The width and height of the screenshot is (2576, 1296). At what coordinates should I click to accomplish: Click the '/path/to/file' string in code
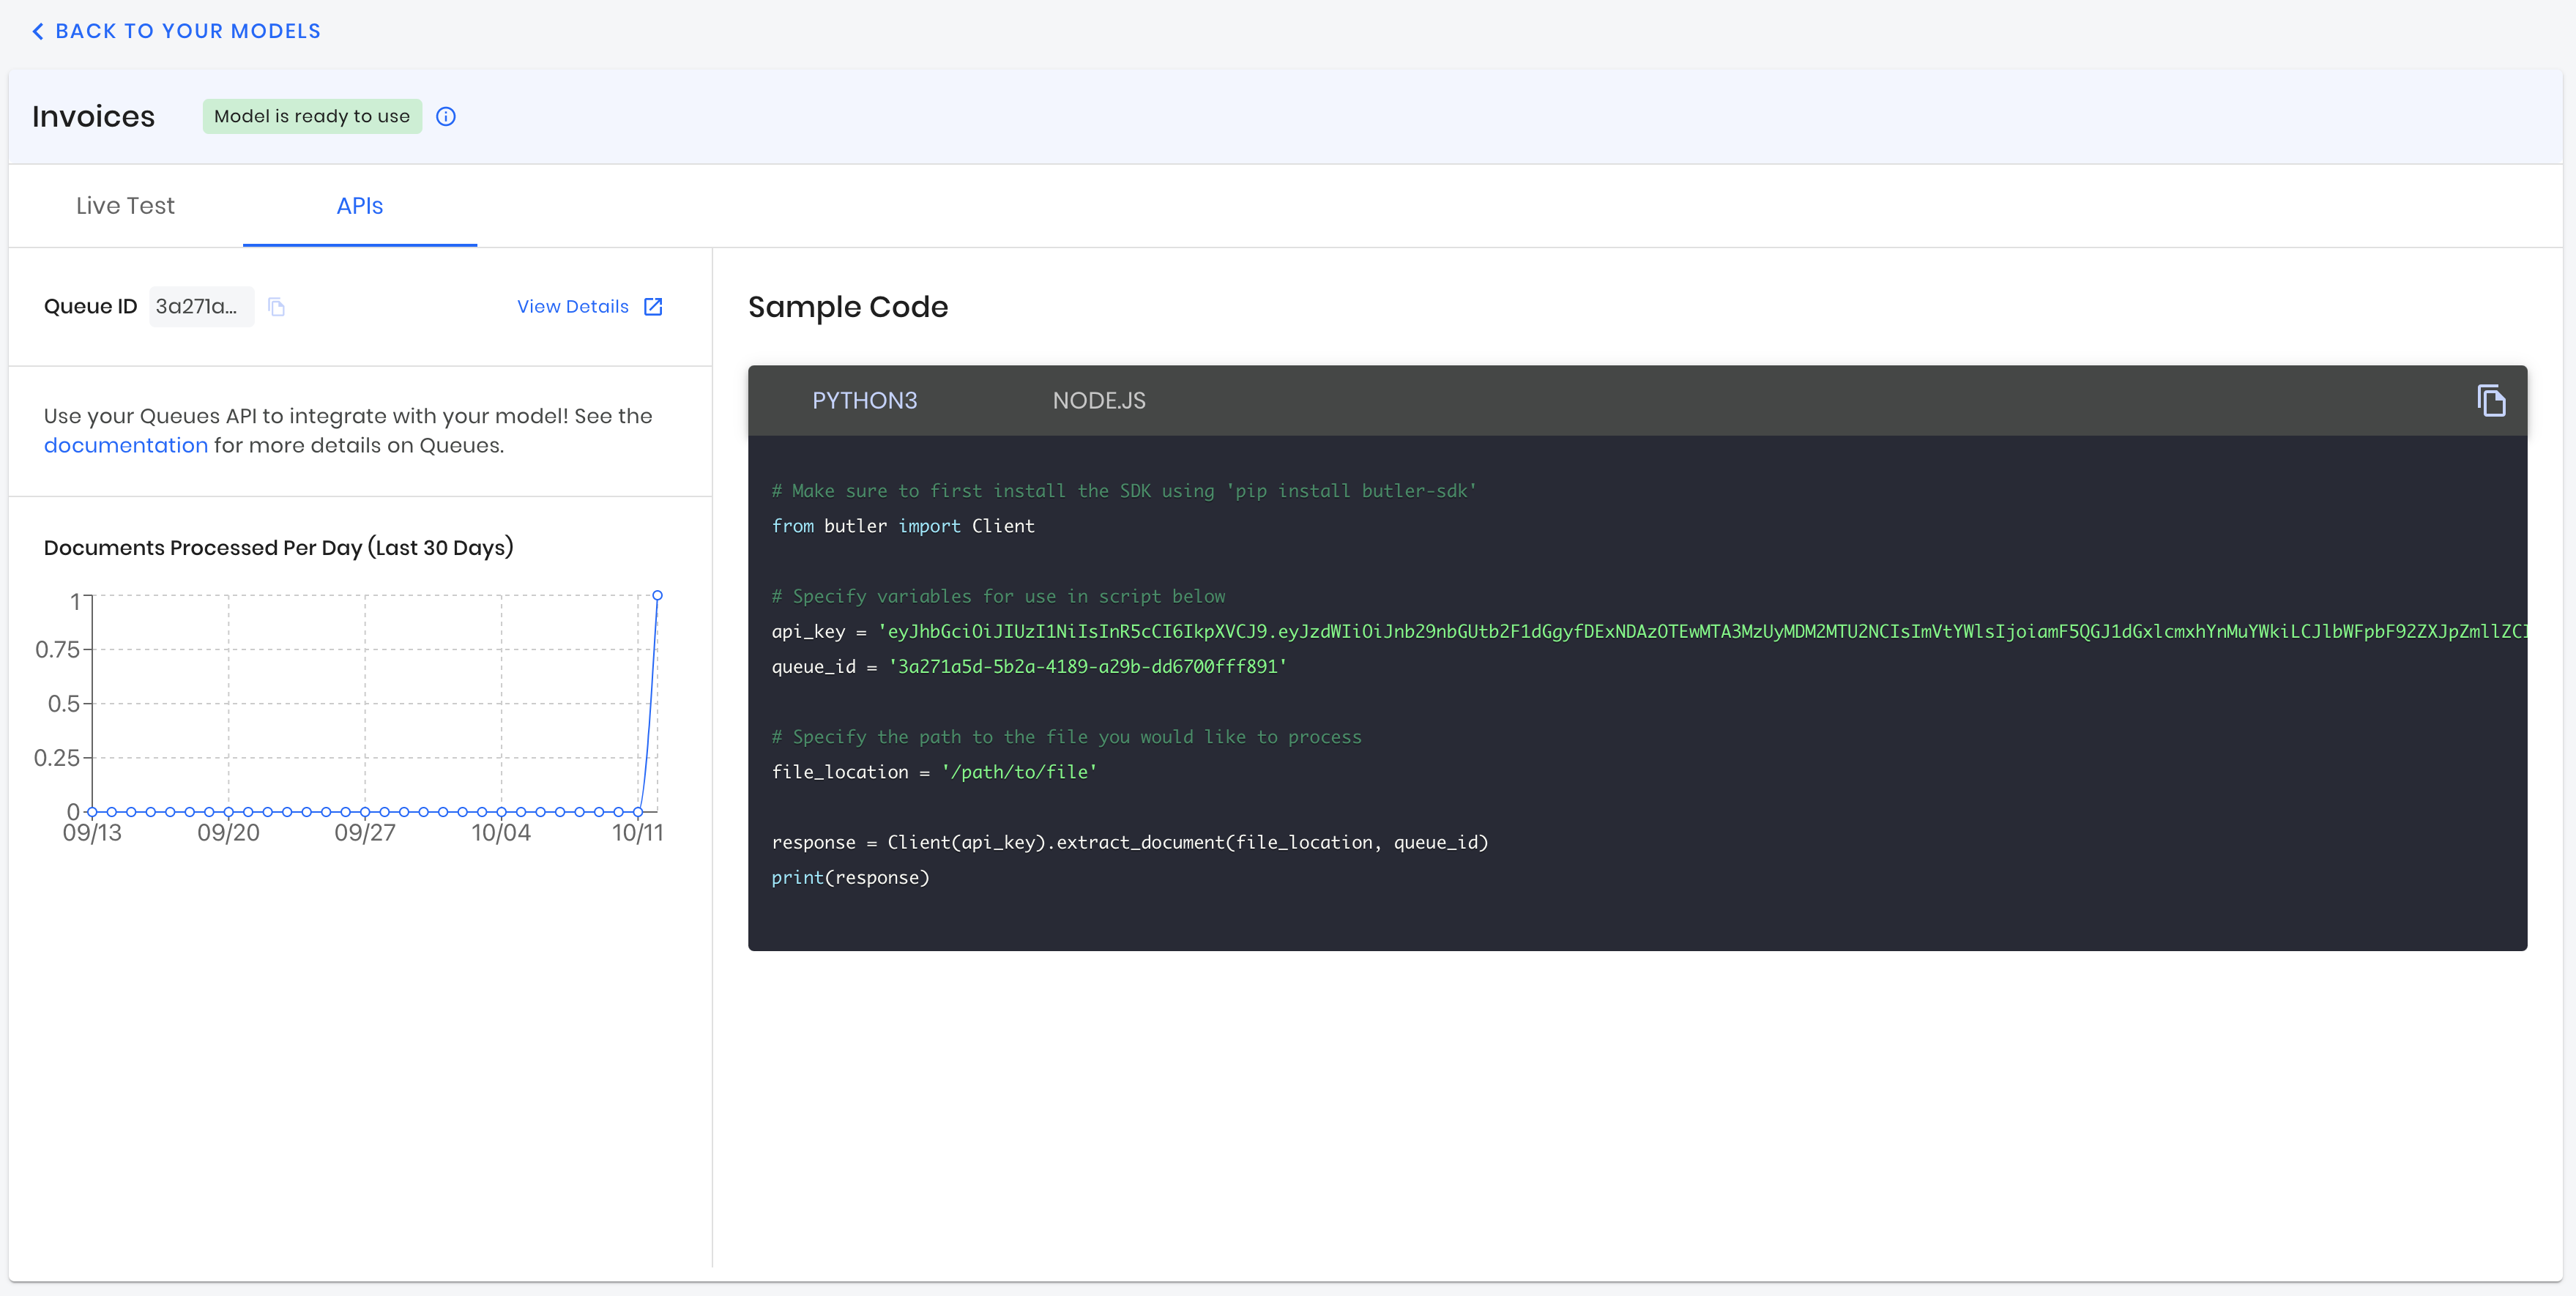1018,772
